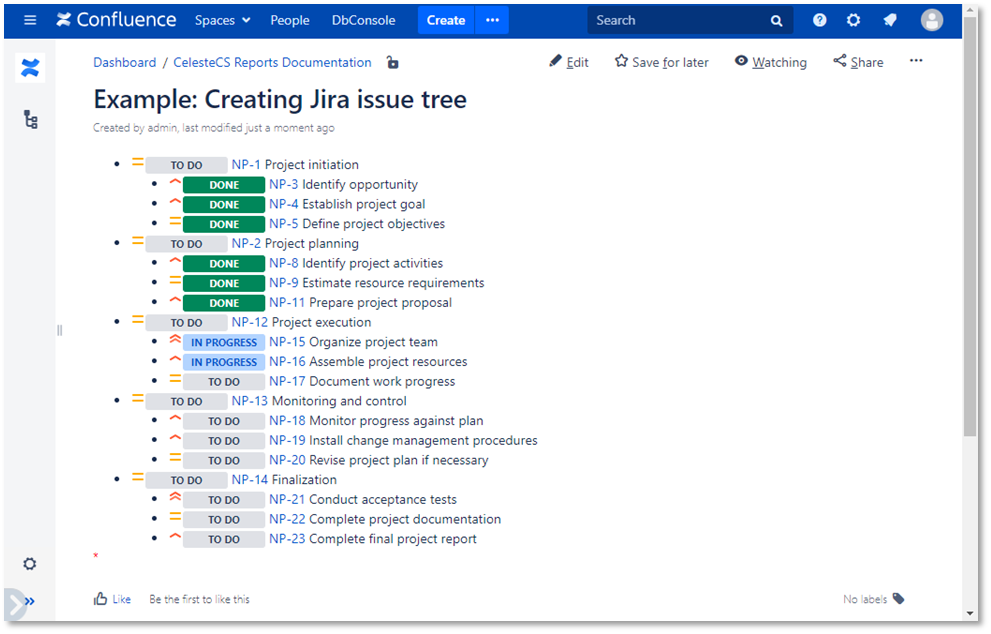Click the Confluence logo

click(x=116, y=20)
